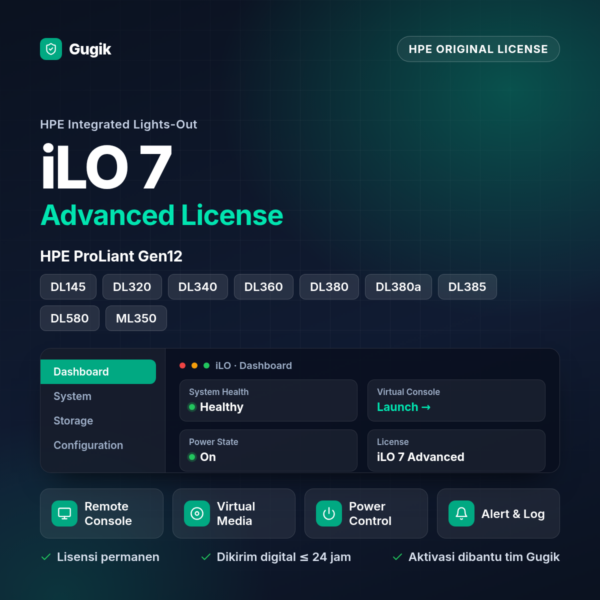Select the DL385 model chip
The height and width of the screenshot is (600, 600).
(467, 287)
